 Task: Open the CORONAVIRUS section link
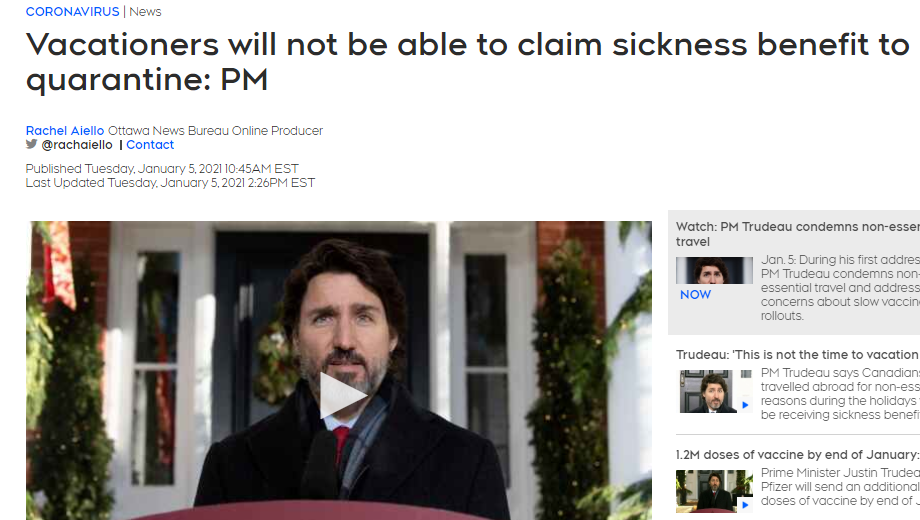click(72, 12)
